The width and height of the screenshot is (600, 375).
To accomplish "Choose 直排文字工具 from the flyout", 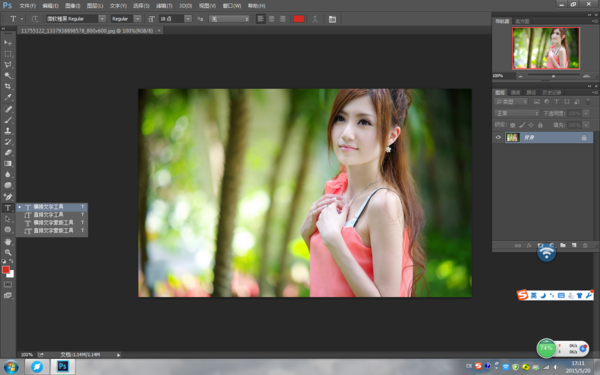I will [52, 215].
